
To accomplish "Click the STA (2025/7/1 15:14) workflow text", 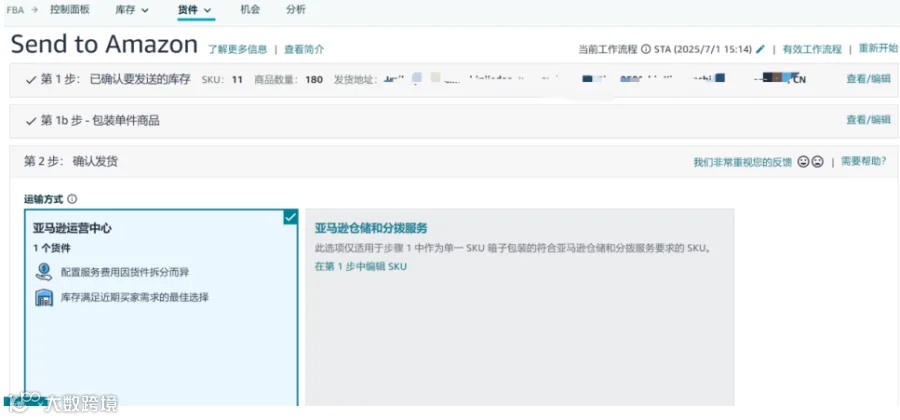I will (703, 49).
